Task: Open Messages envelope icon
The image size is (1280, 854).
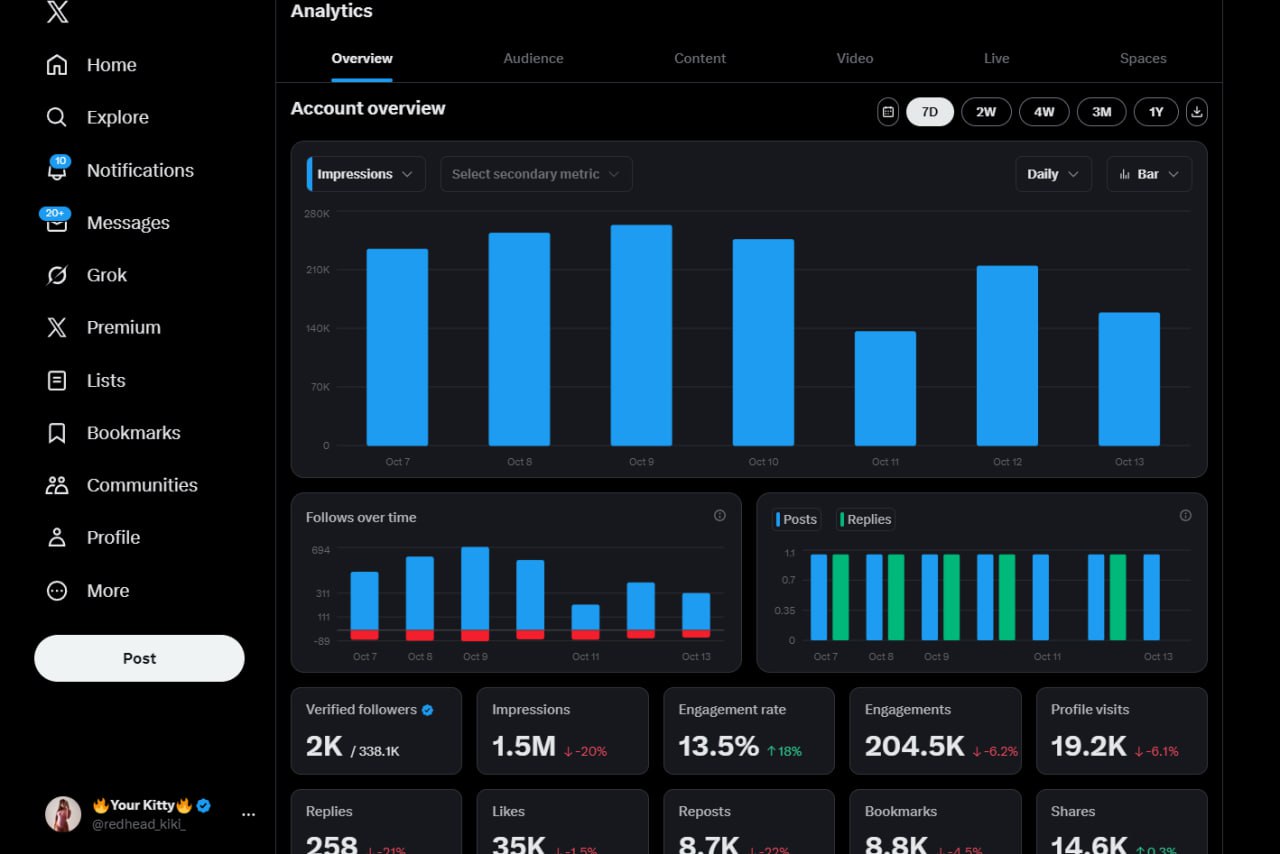Action: pos(57,223)
